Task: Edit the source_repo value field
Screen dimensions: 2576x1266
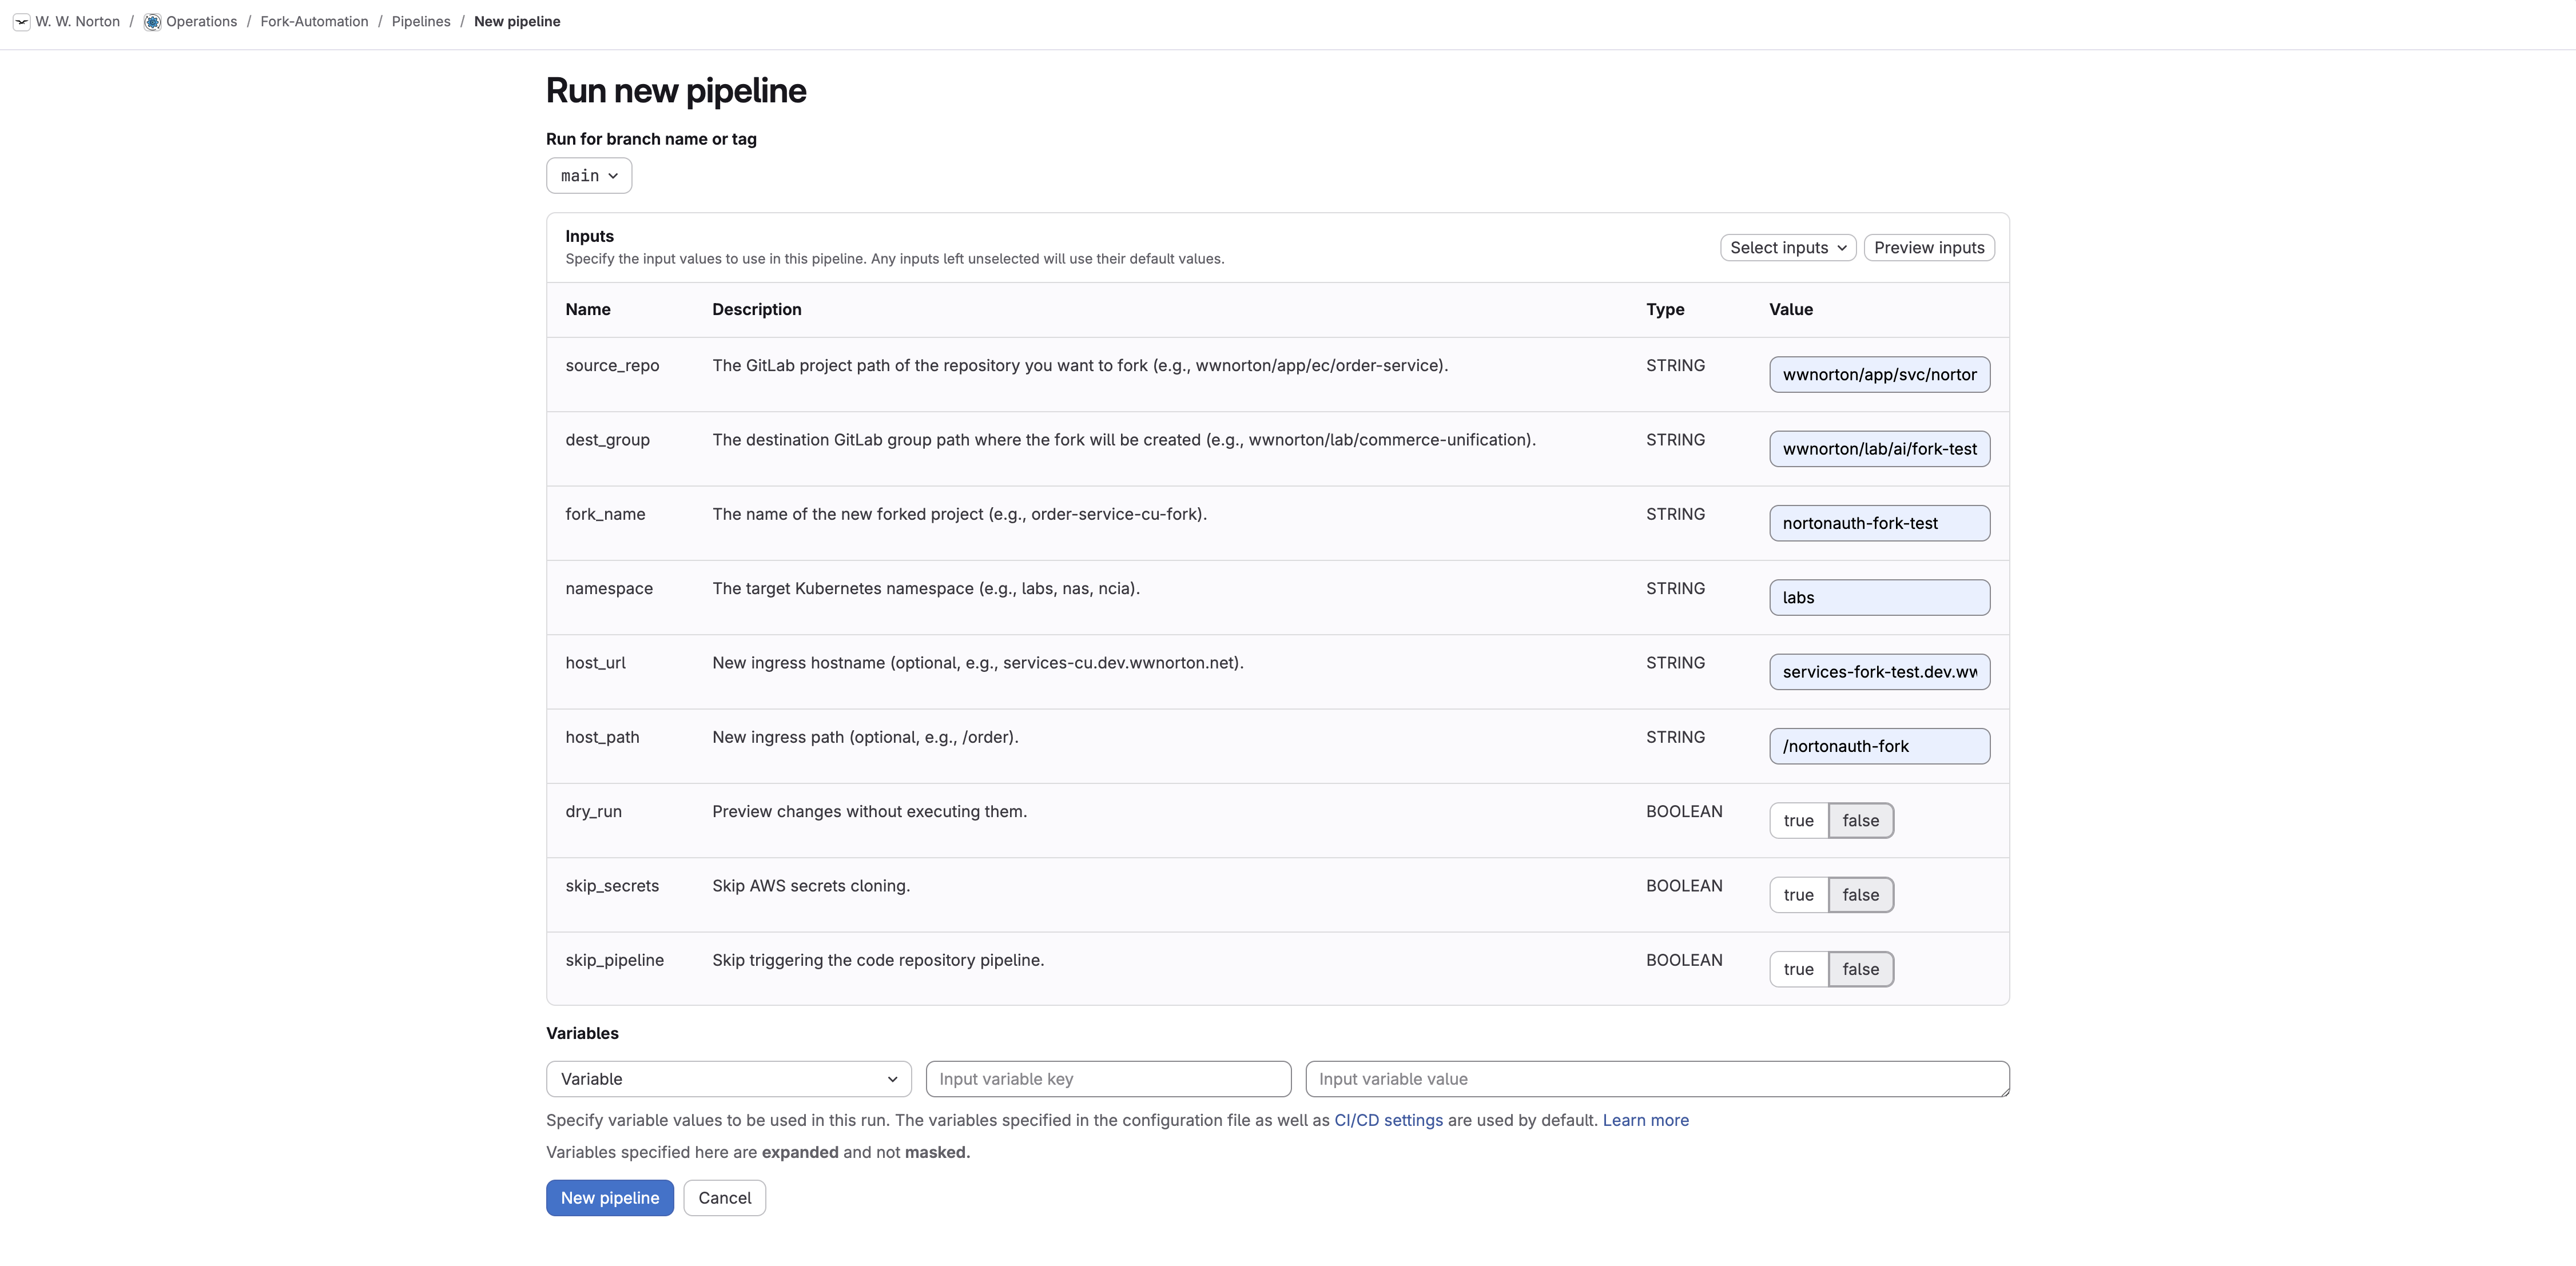Action: click(x=1879, y=375)
